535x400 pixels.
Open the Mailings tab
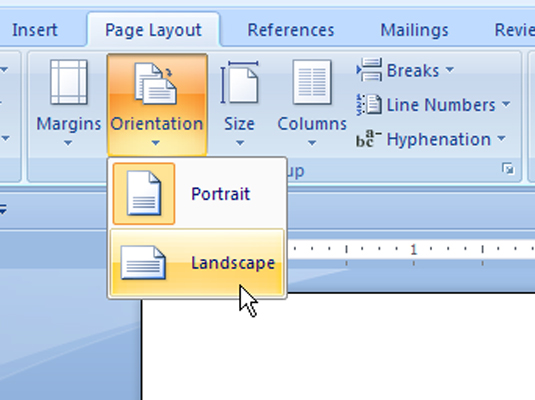(x=414, y=30)
